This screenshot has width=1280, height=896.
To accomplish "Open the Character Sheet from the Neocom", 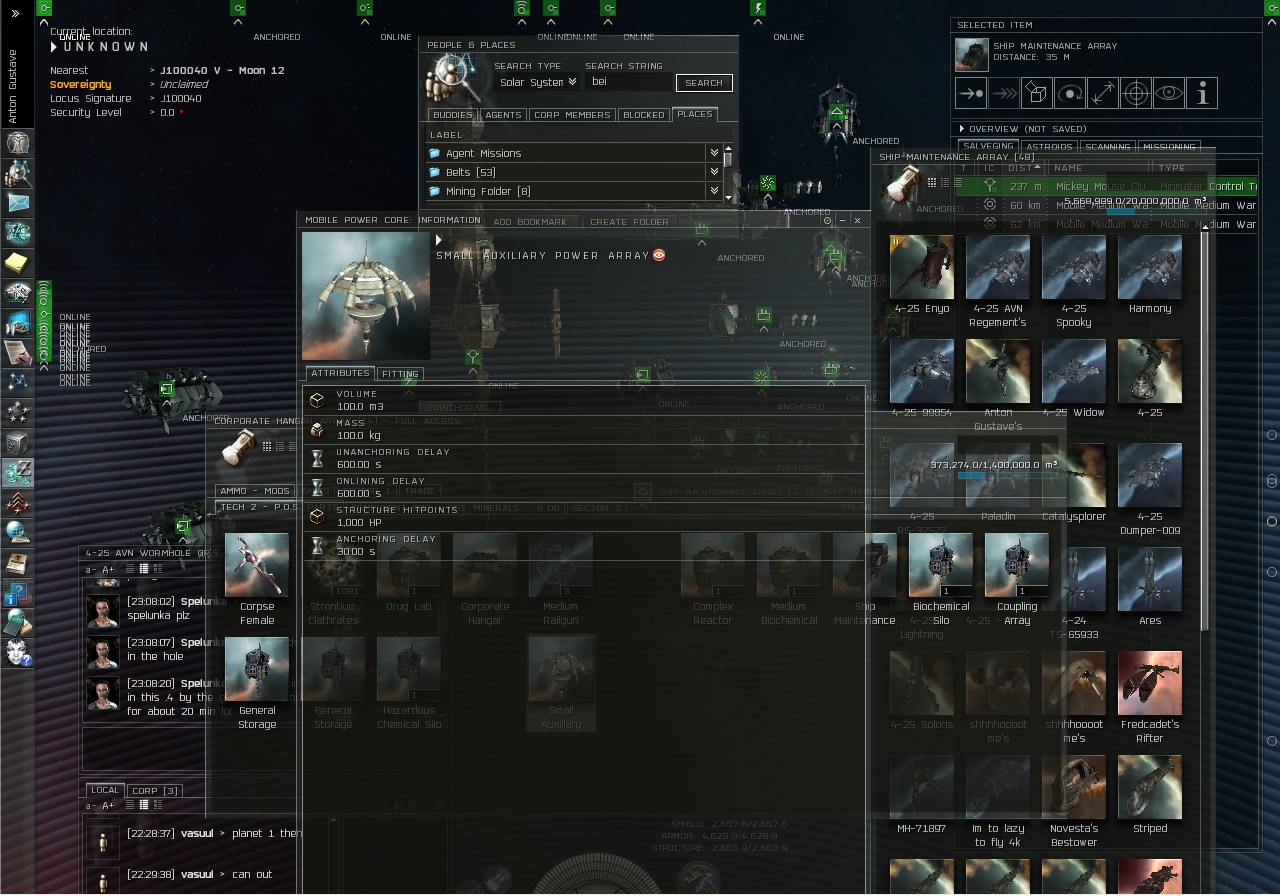I will tap(17, 142).
